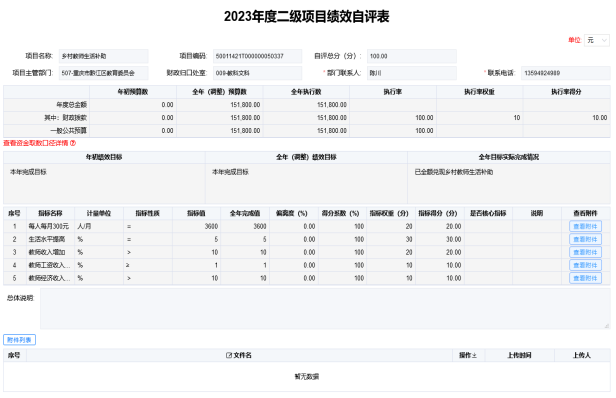Click the 其中：财政拨款 row label
The image size is (616, 398).
[66, 118]
